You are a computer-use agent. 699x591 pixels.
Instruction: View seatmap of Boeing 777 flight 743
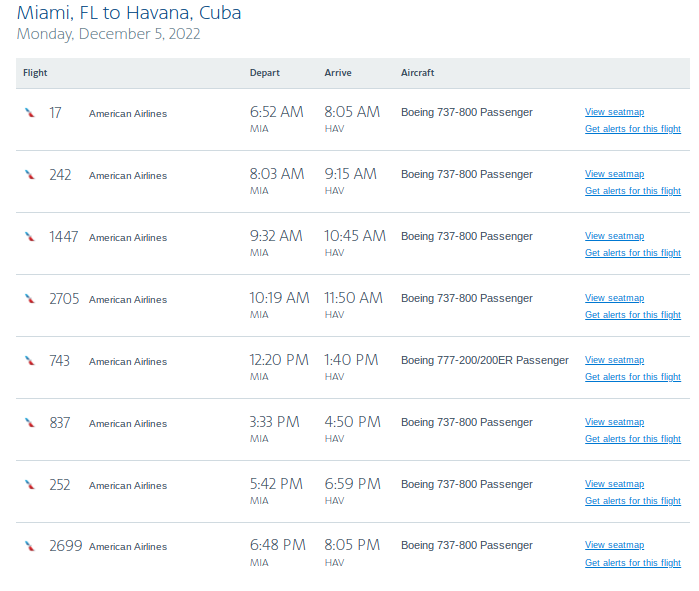click(x=614, y=360)
